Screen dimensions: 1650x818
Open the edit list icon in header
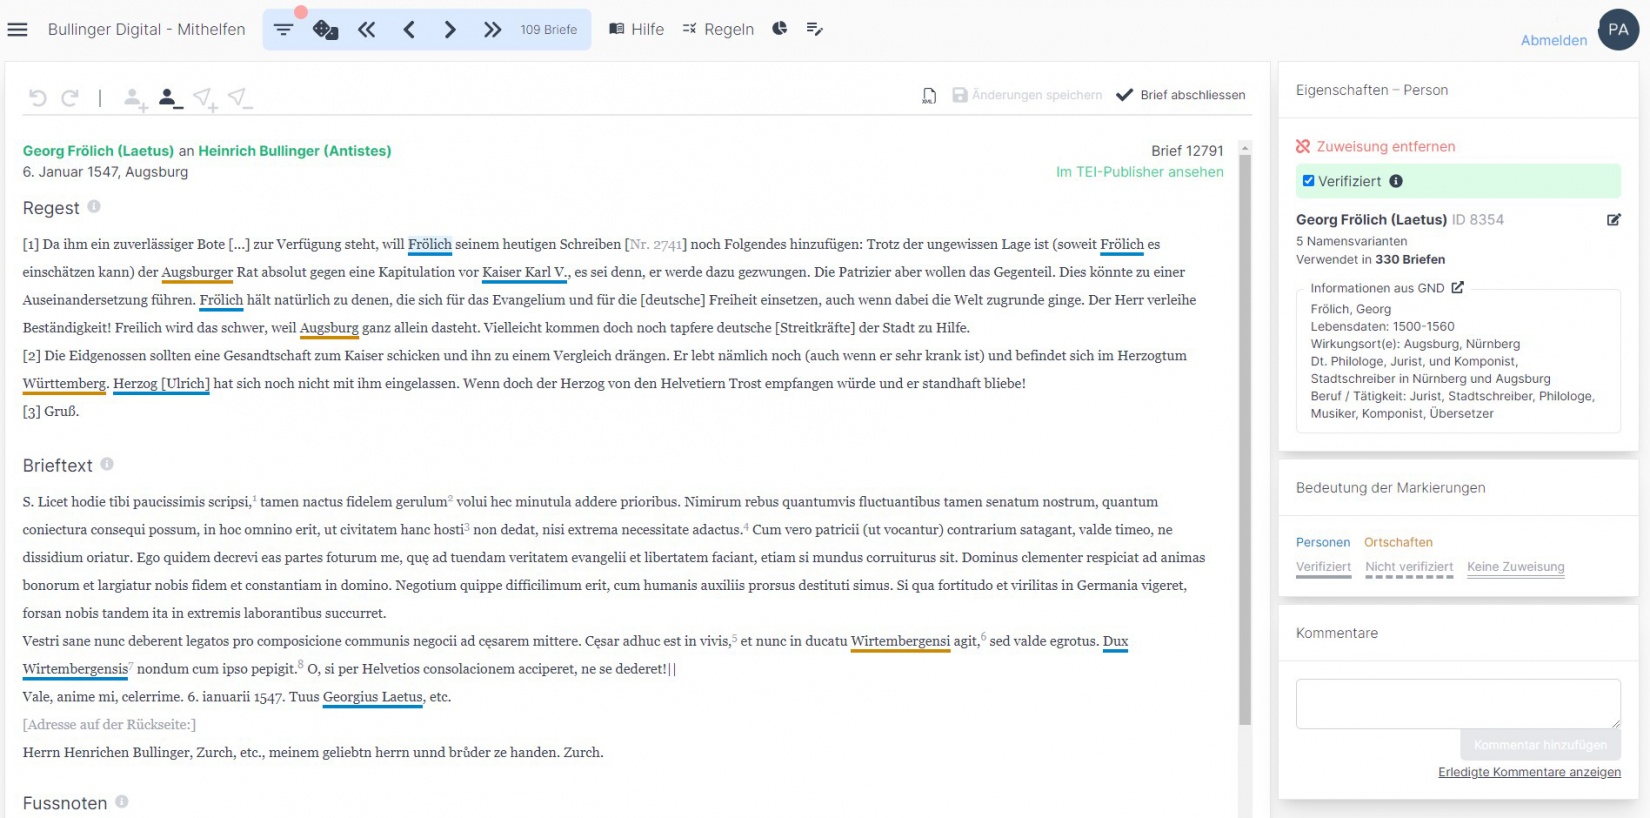(x=815, y=29)
